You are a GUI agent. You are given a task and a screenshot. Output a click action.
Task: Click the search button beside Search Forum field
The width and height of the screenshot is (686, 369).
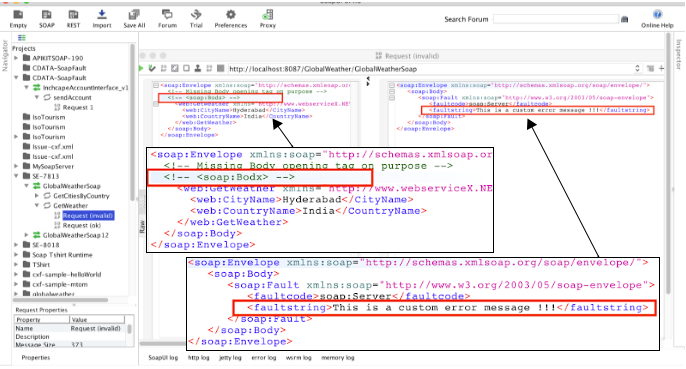pos(624,19)
